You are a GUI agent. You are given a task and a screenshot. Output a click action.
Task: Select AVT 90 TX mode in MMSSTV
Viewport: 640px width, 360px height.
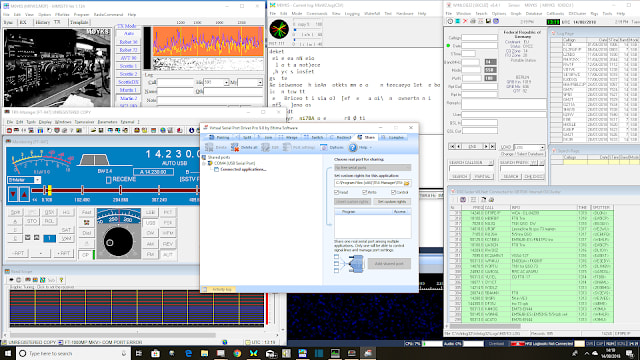coord(128,58)
